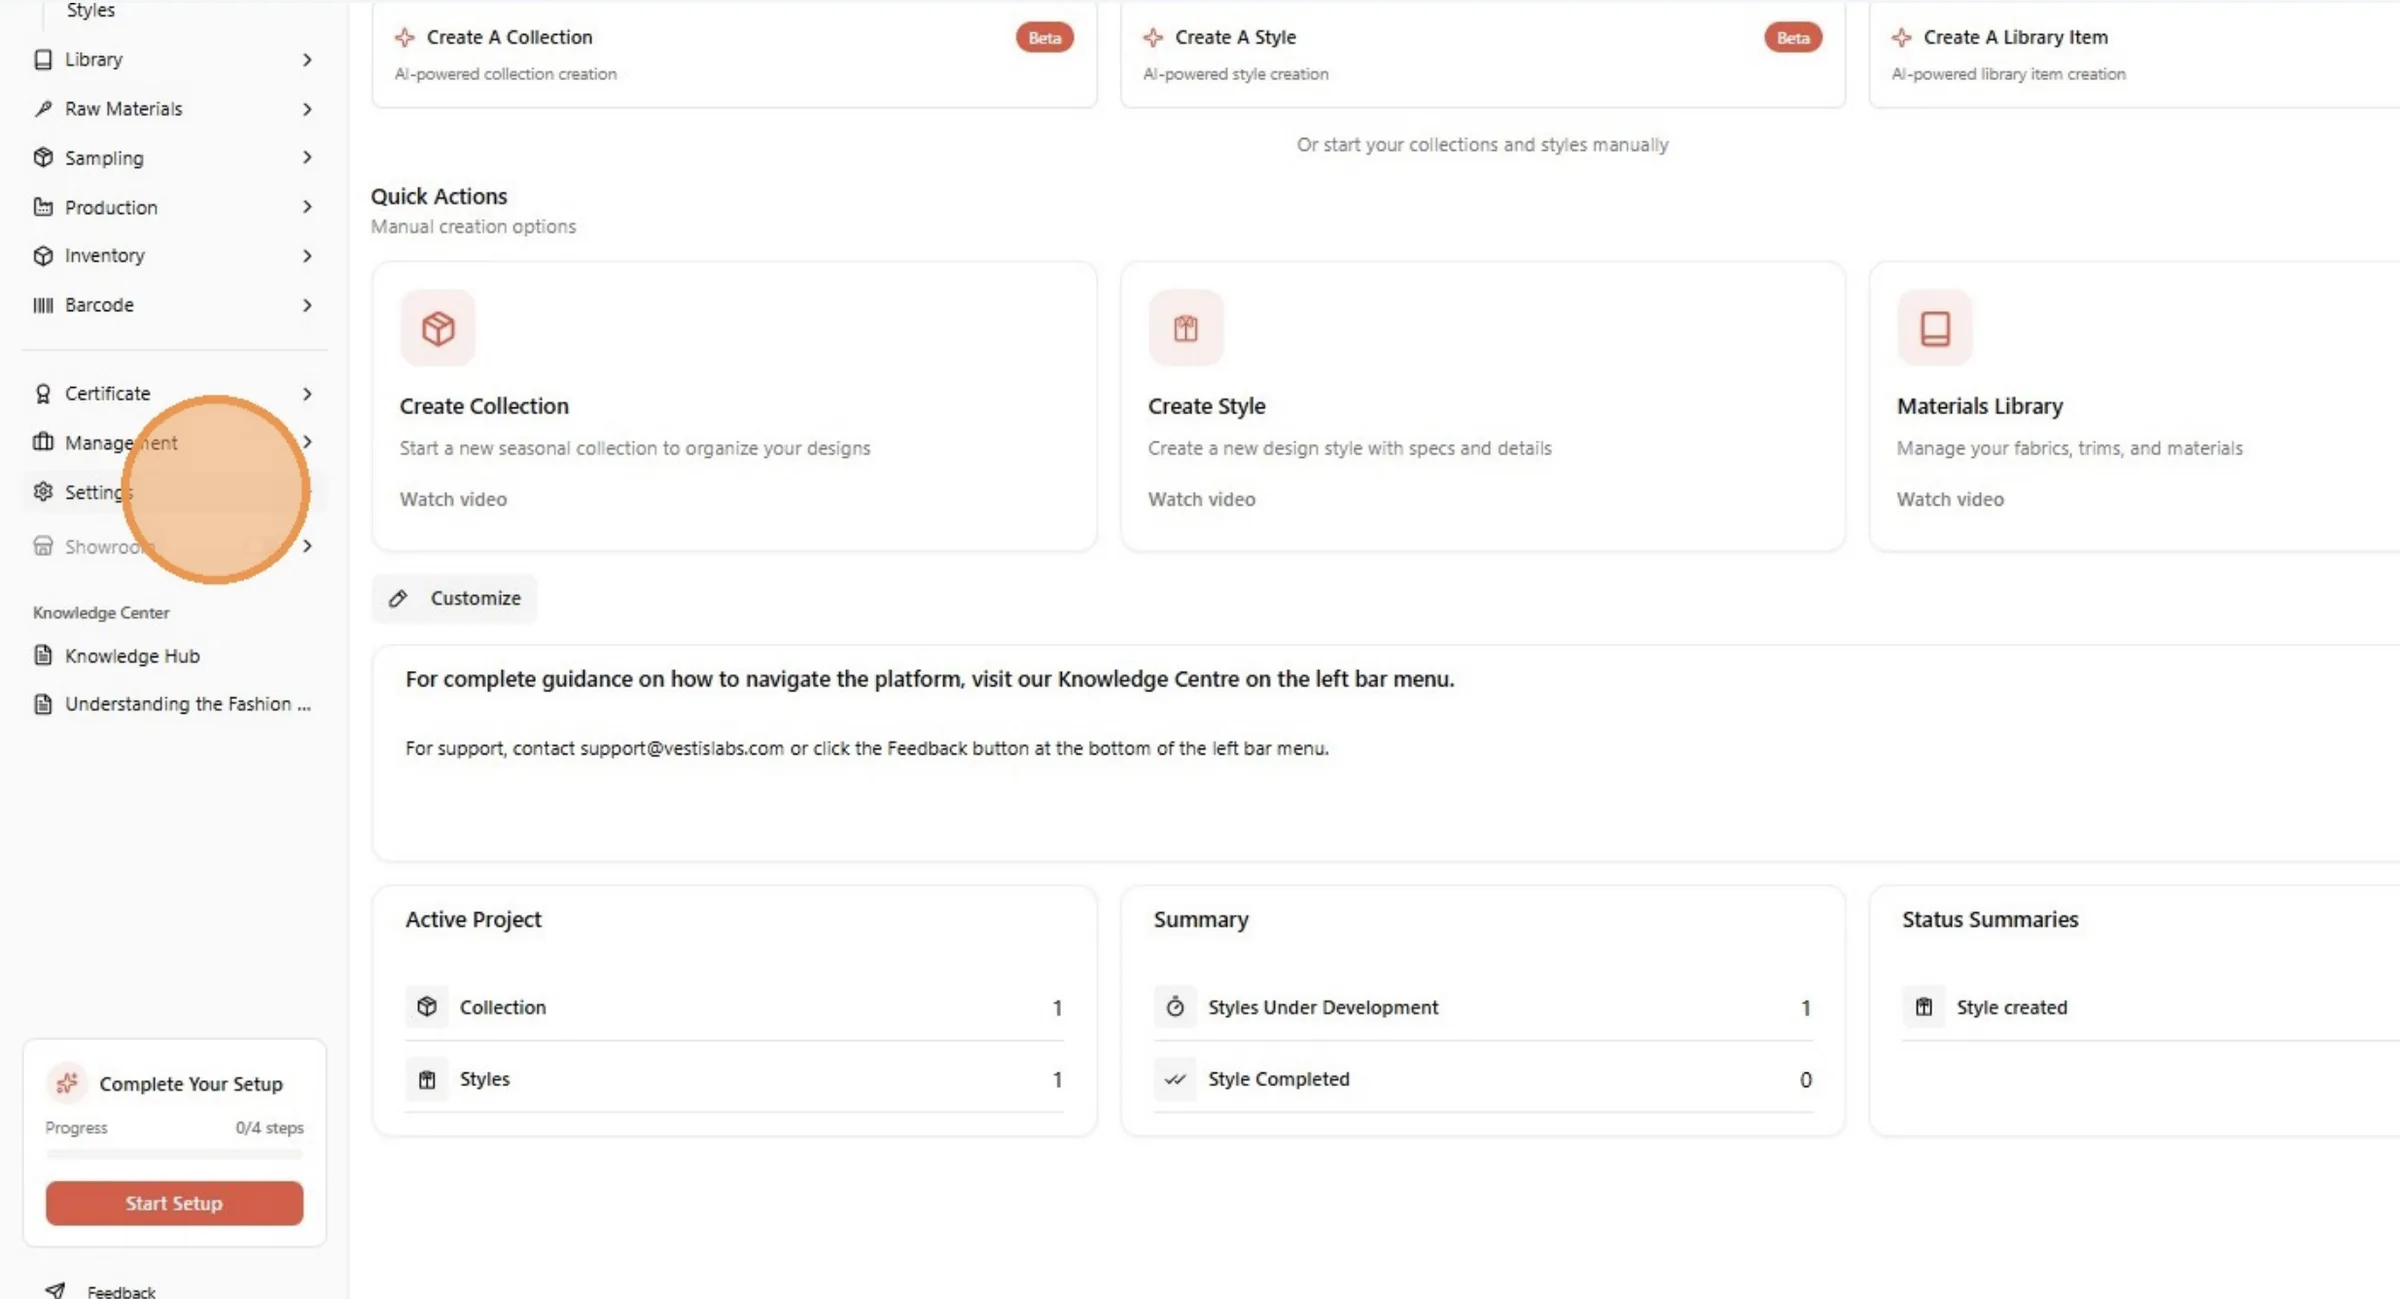Click the Active Project Collection row
The height and width of the screenshot is (1299, 2400).
[734, 1007]
